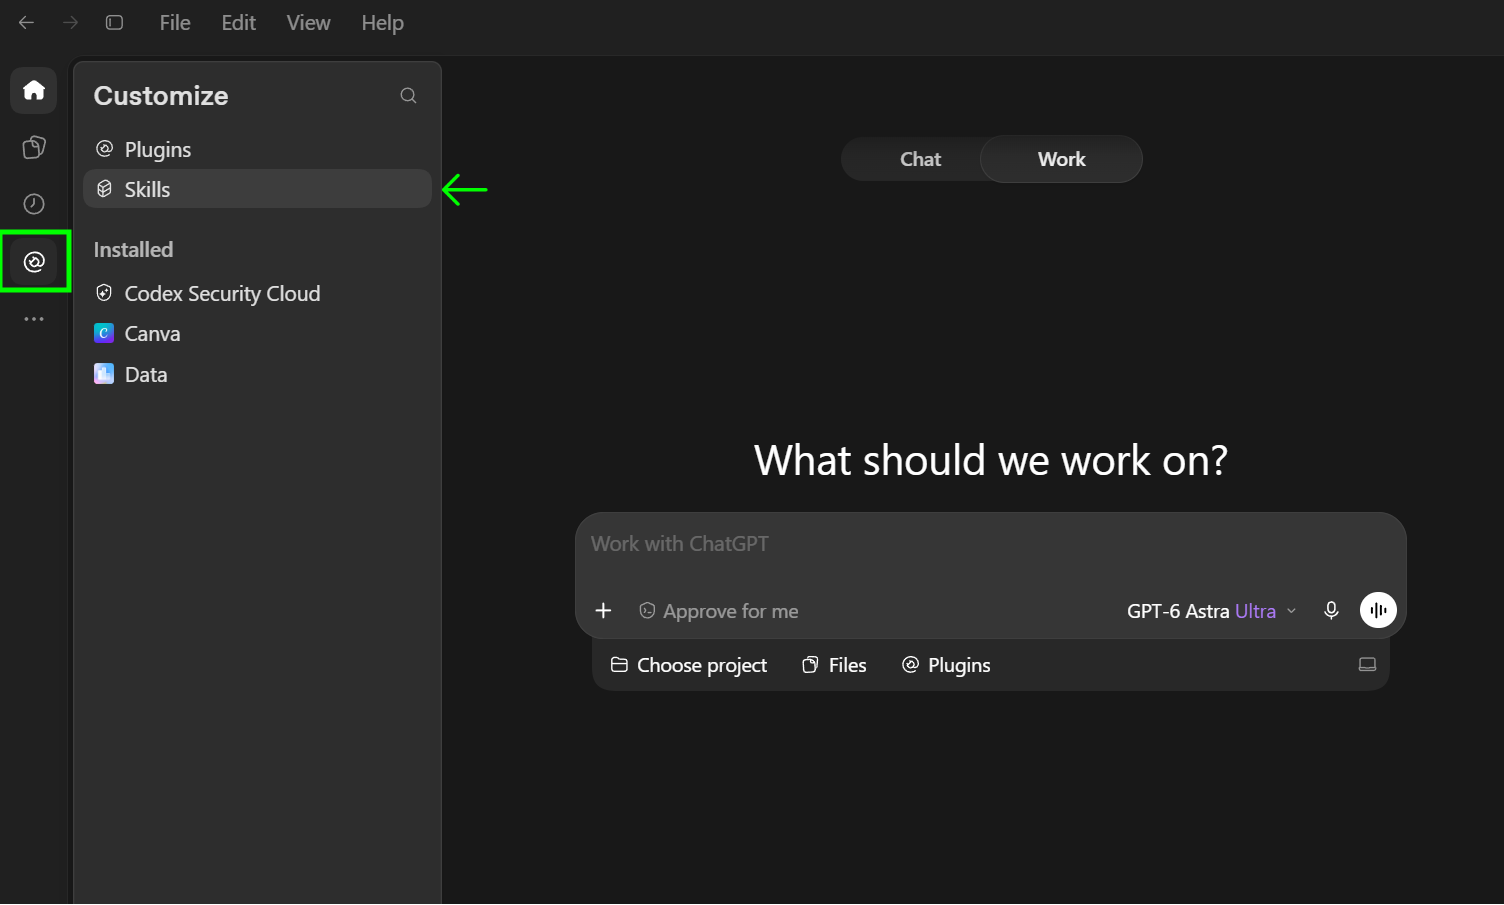Expand the GPT-6 Astra Ultra model dropdown
This screenshot has height=905, width=1504.
tap(1212, 611)
